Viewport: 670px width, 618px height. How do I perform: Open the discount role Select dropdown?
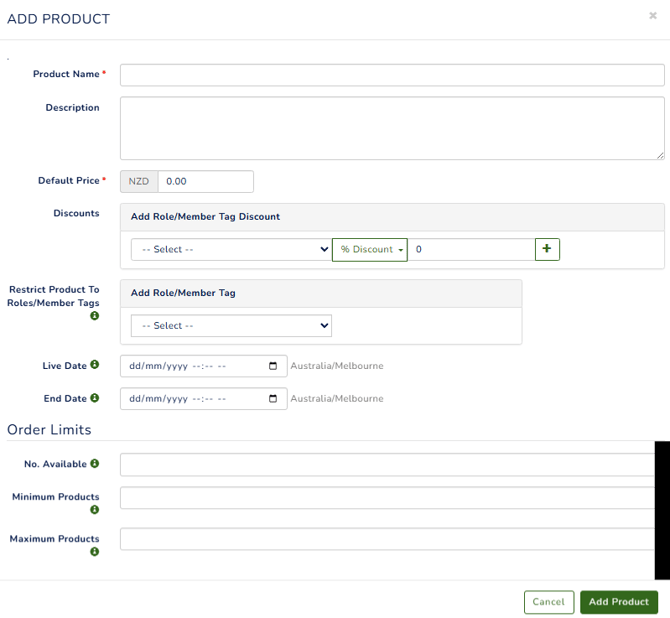(x=231, y=249)
